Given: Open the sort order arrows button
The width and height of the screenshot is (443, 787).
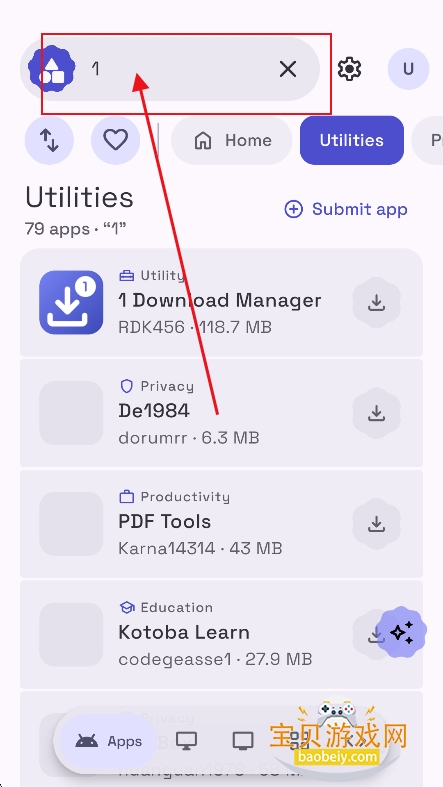Looking at the screenshot, I should [49, 141].
